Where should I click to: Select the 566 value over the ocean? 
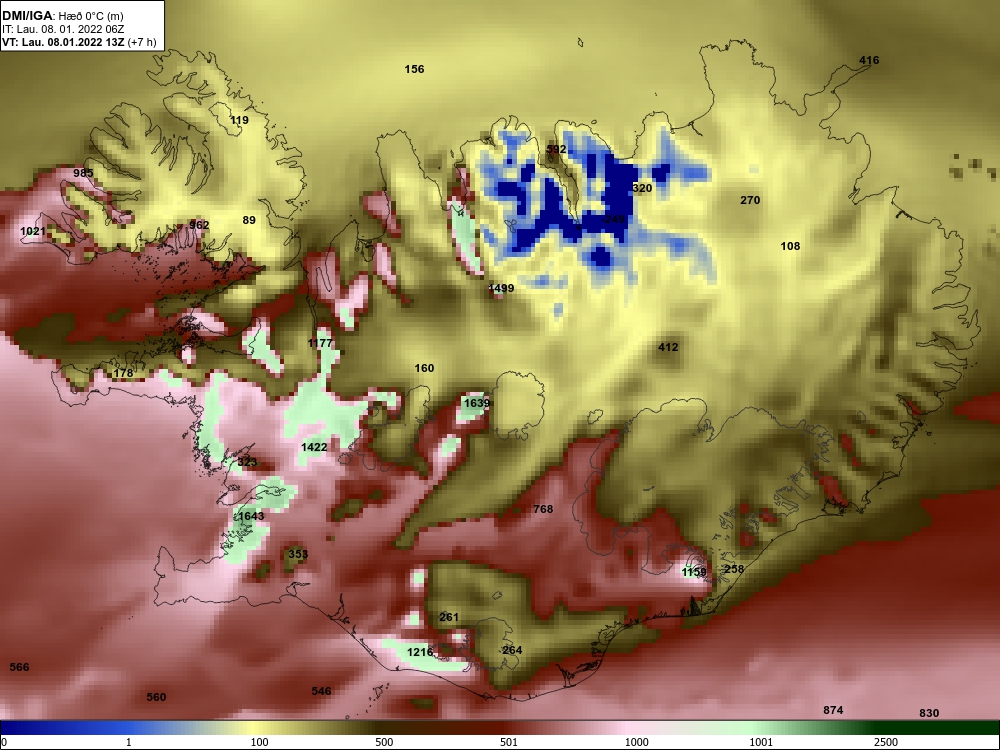coord(19,667)
